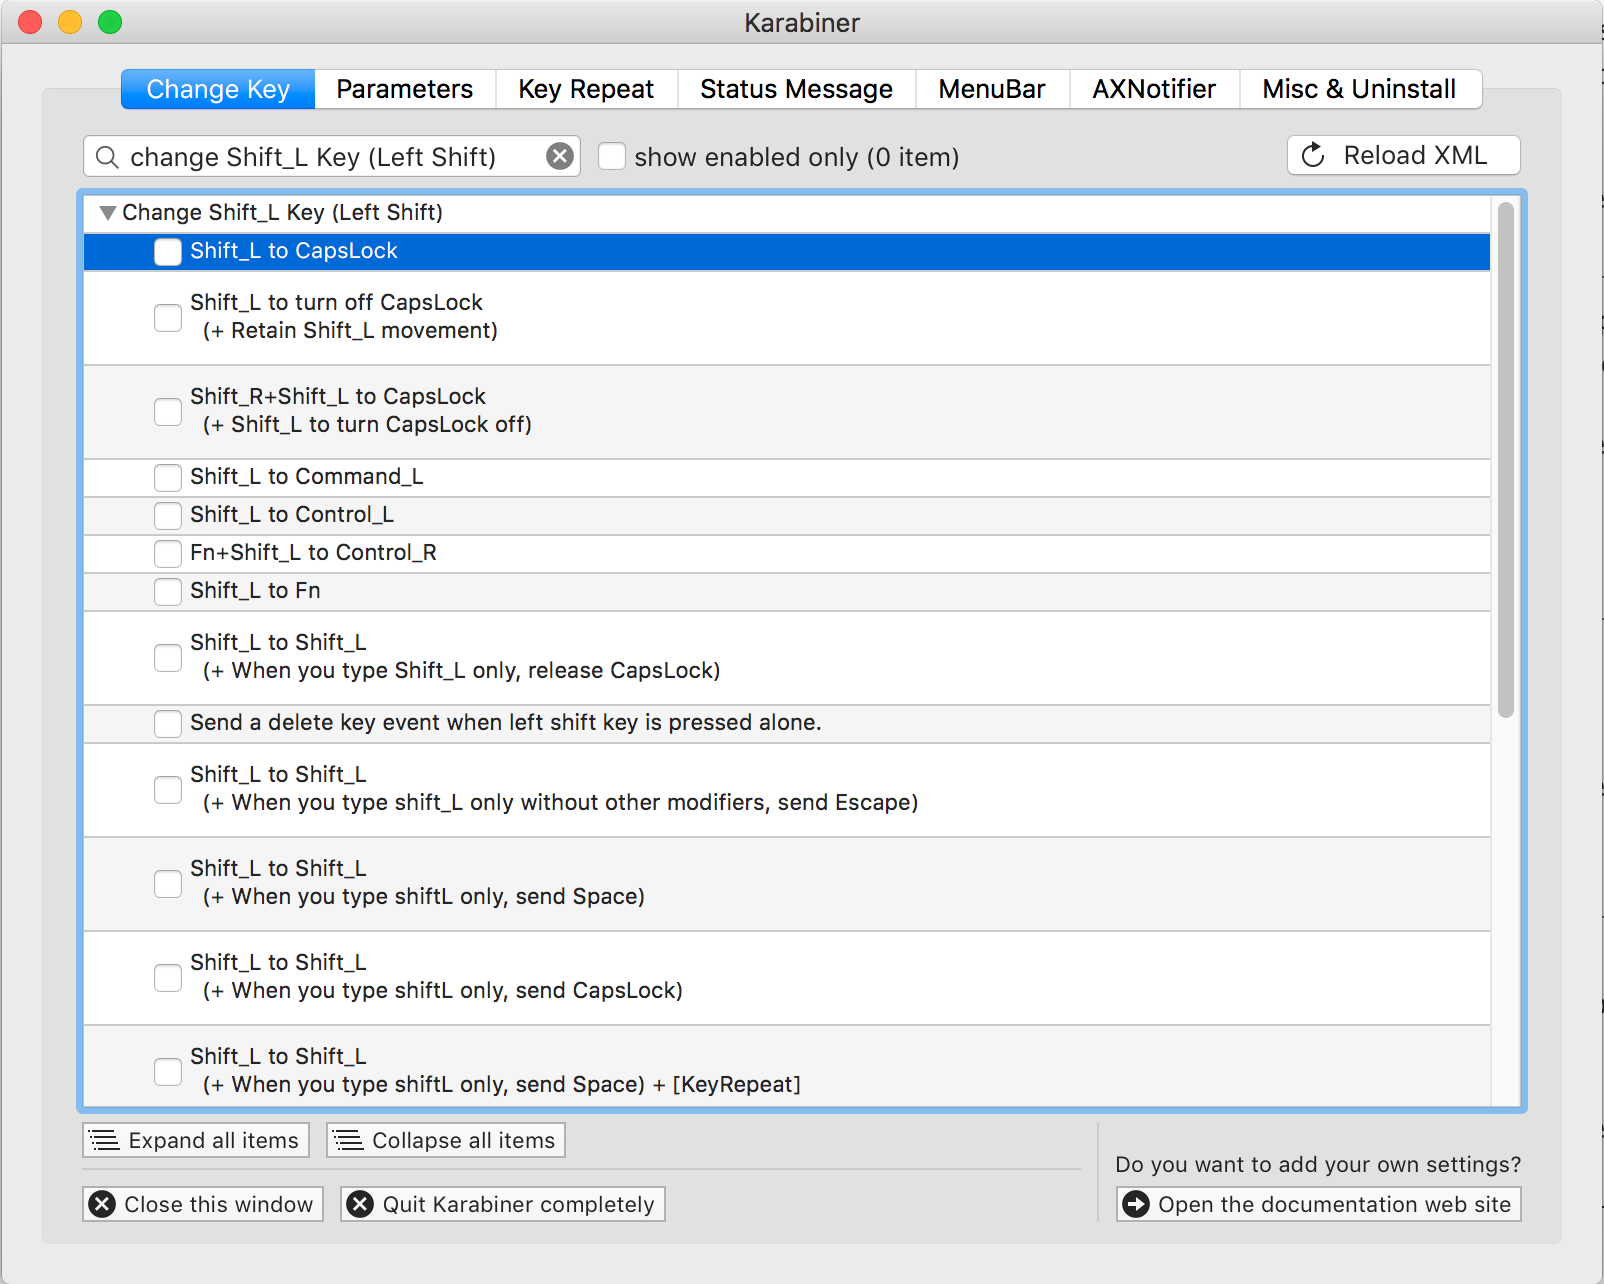Toggle Shift_L to turn off CapsLock checkbox
This screenshot has height=1284, width=1604.
pos(168,318)
